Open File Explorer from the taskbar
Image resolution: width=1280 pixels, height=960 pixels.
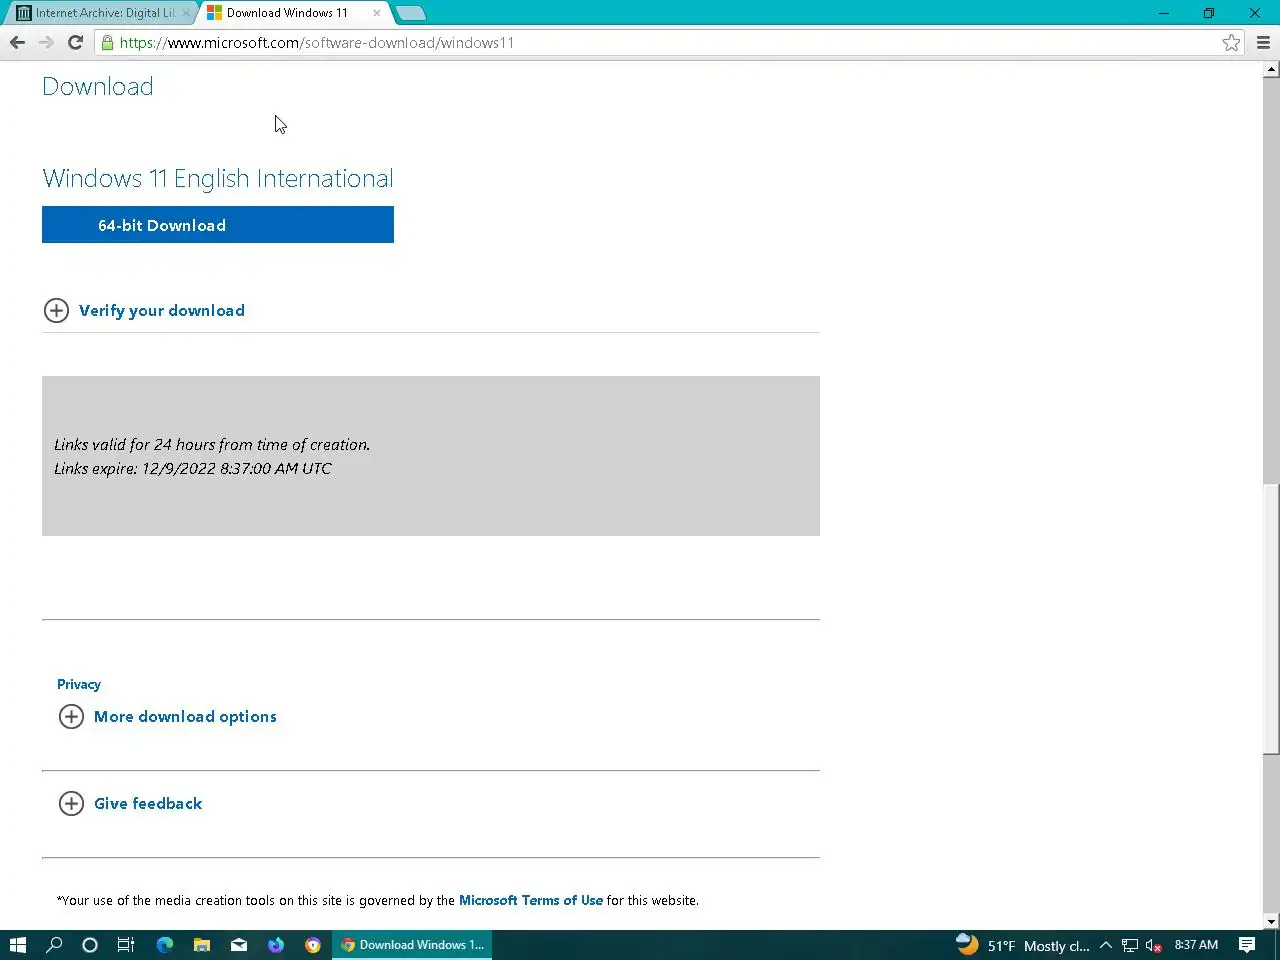click(x=202, y=945)
